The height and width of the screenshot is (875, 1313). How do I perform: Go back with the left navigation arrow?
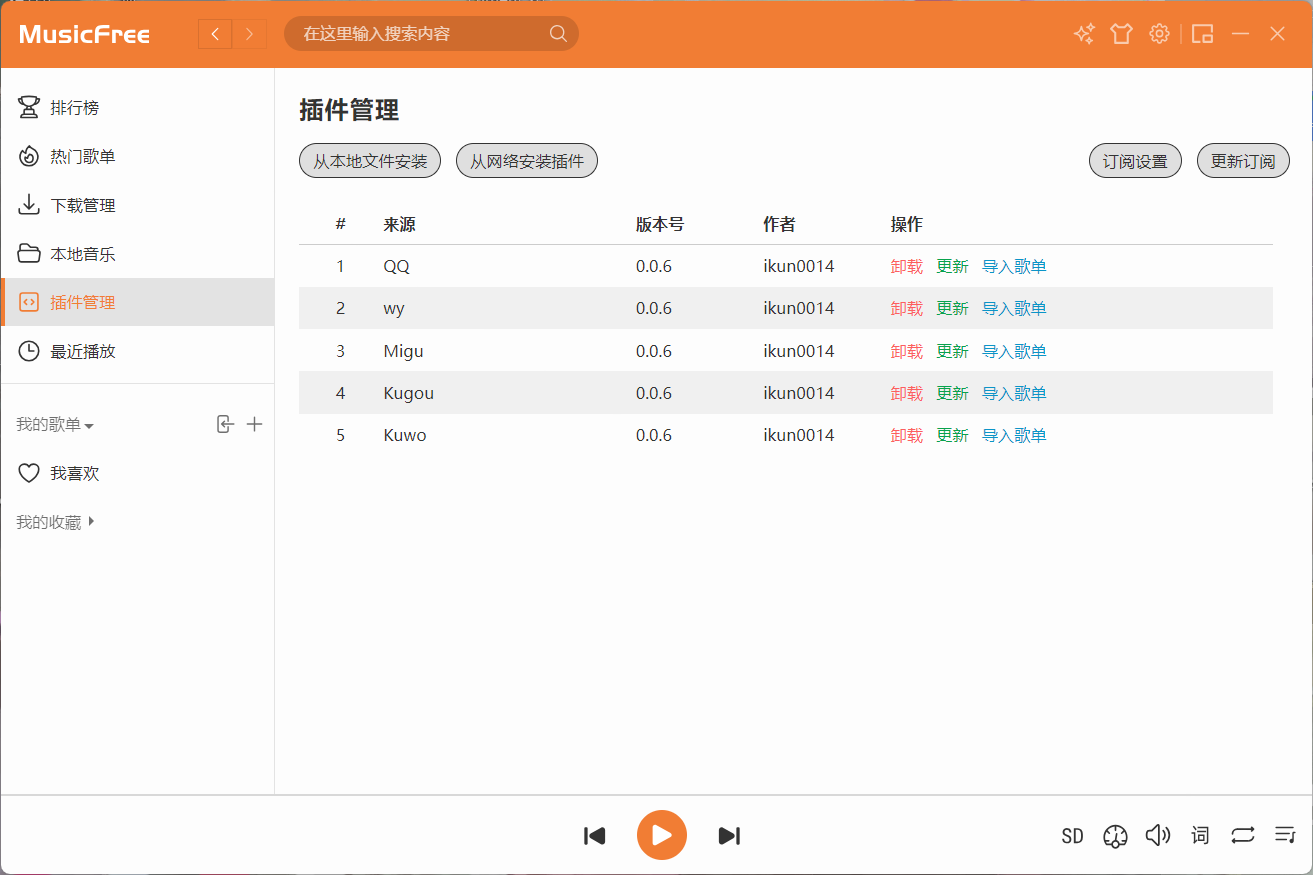215,34
